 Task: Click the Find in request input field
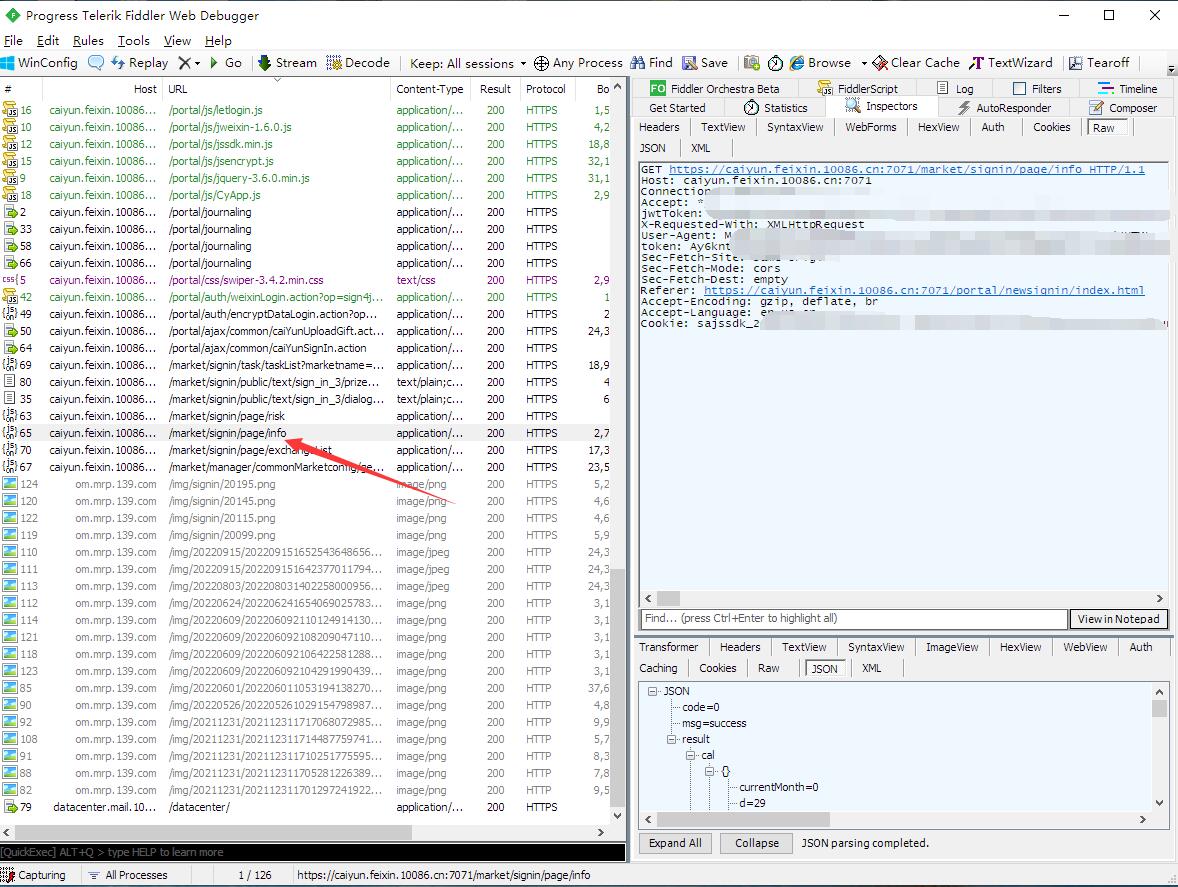[853, 619]
